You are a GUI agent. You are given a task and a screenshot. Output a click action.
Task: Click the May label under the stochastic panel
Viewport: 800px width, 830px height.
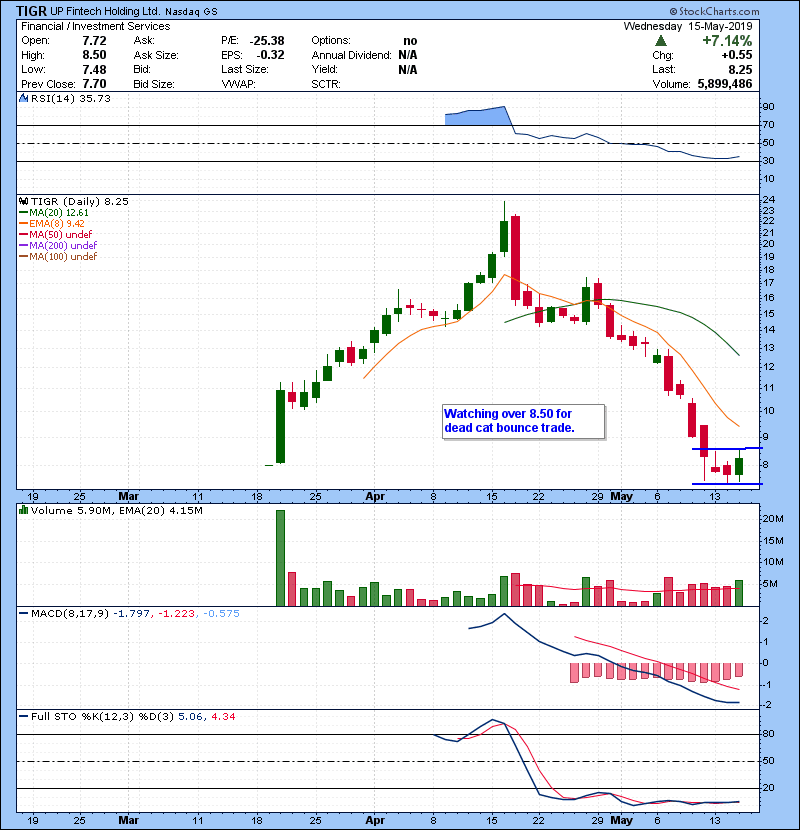tap(622, 820)
